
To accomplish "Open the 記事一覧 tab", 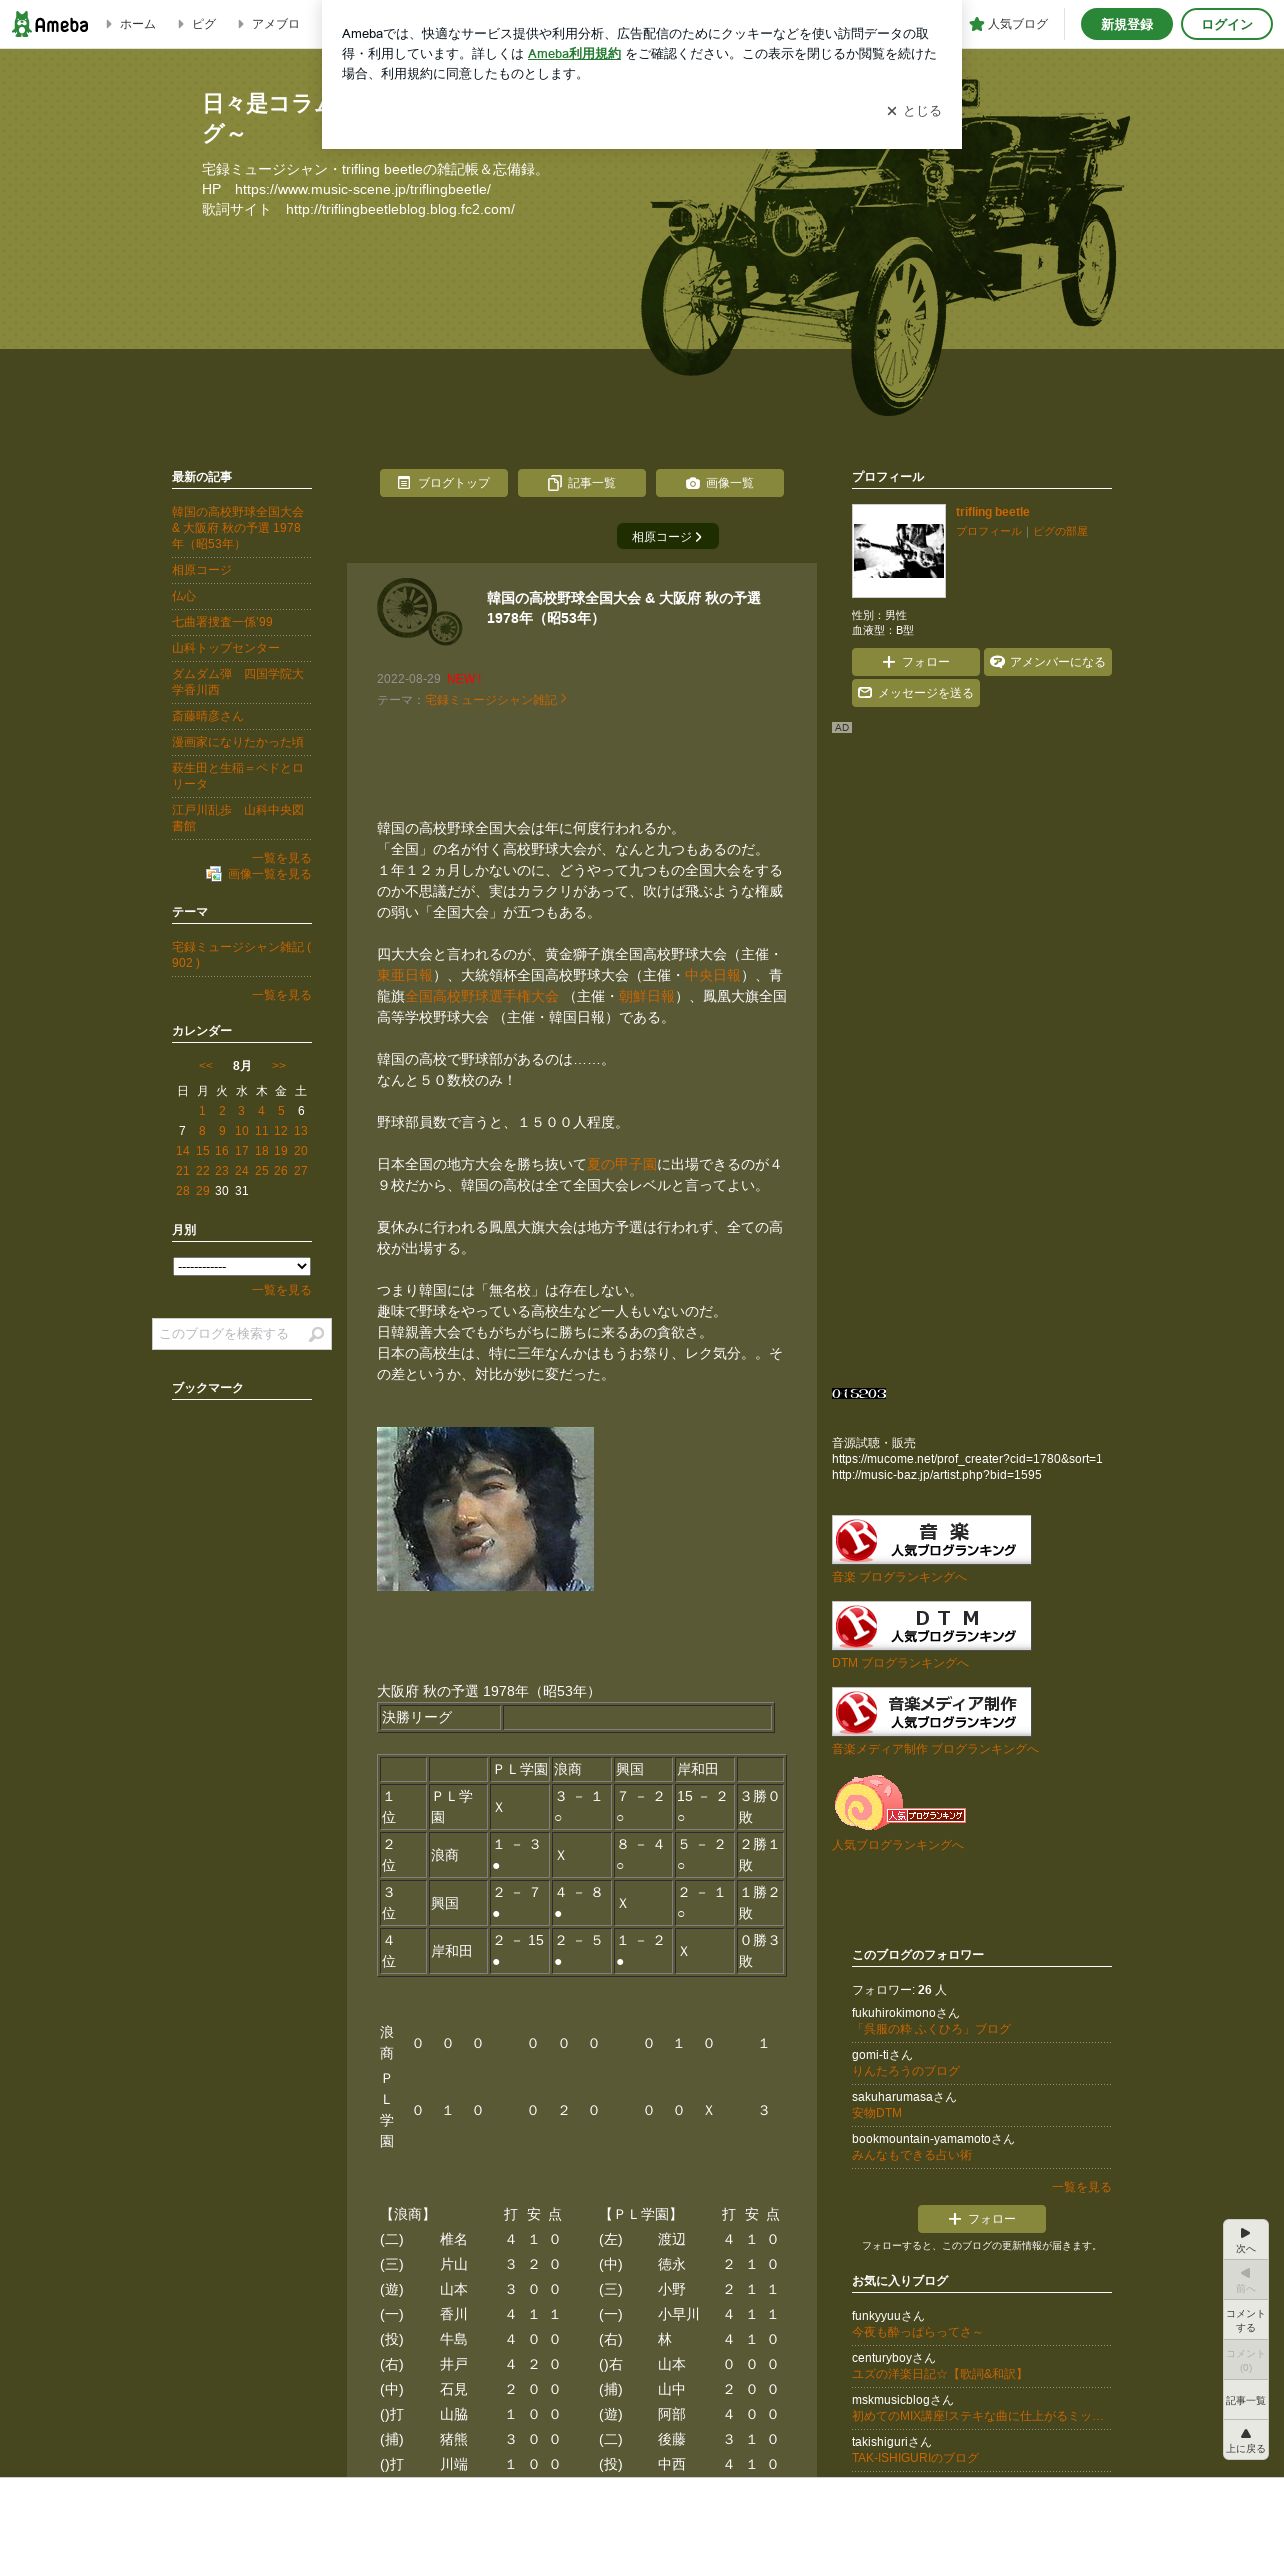I will (582, 483).
